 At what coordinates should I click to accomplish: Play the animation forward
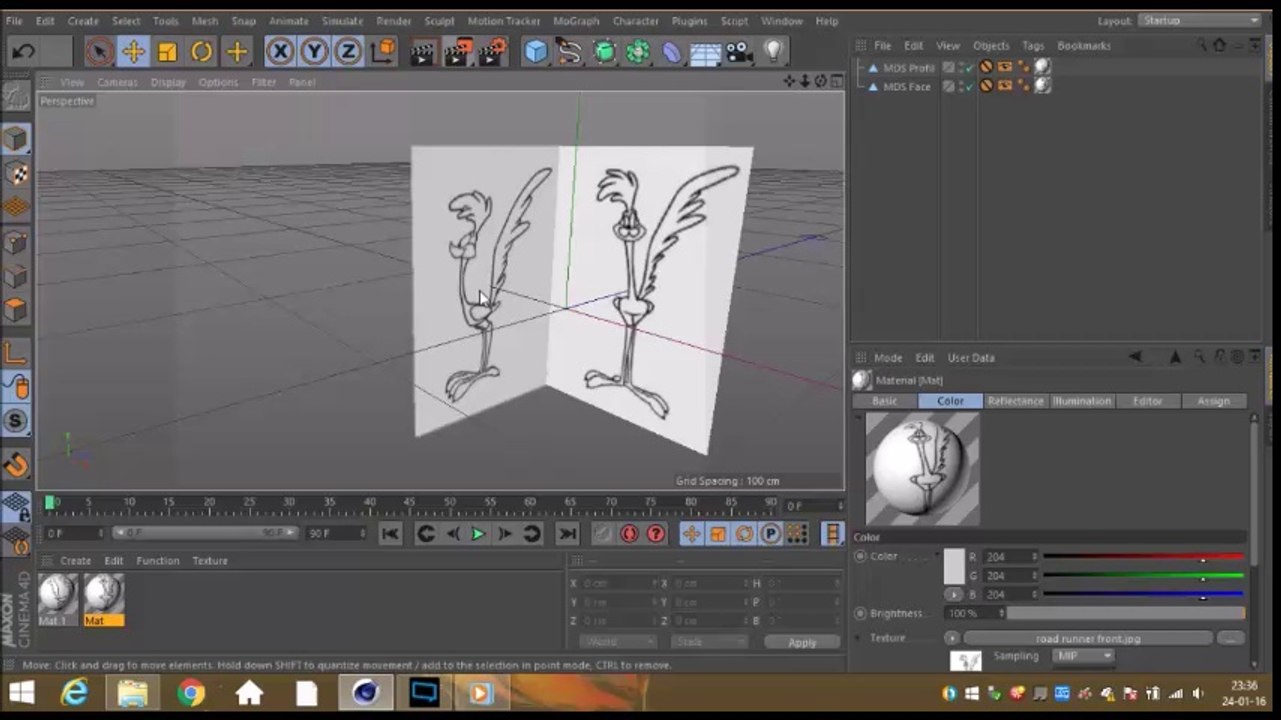click(478, 534)
